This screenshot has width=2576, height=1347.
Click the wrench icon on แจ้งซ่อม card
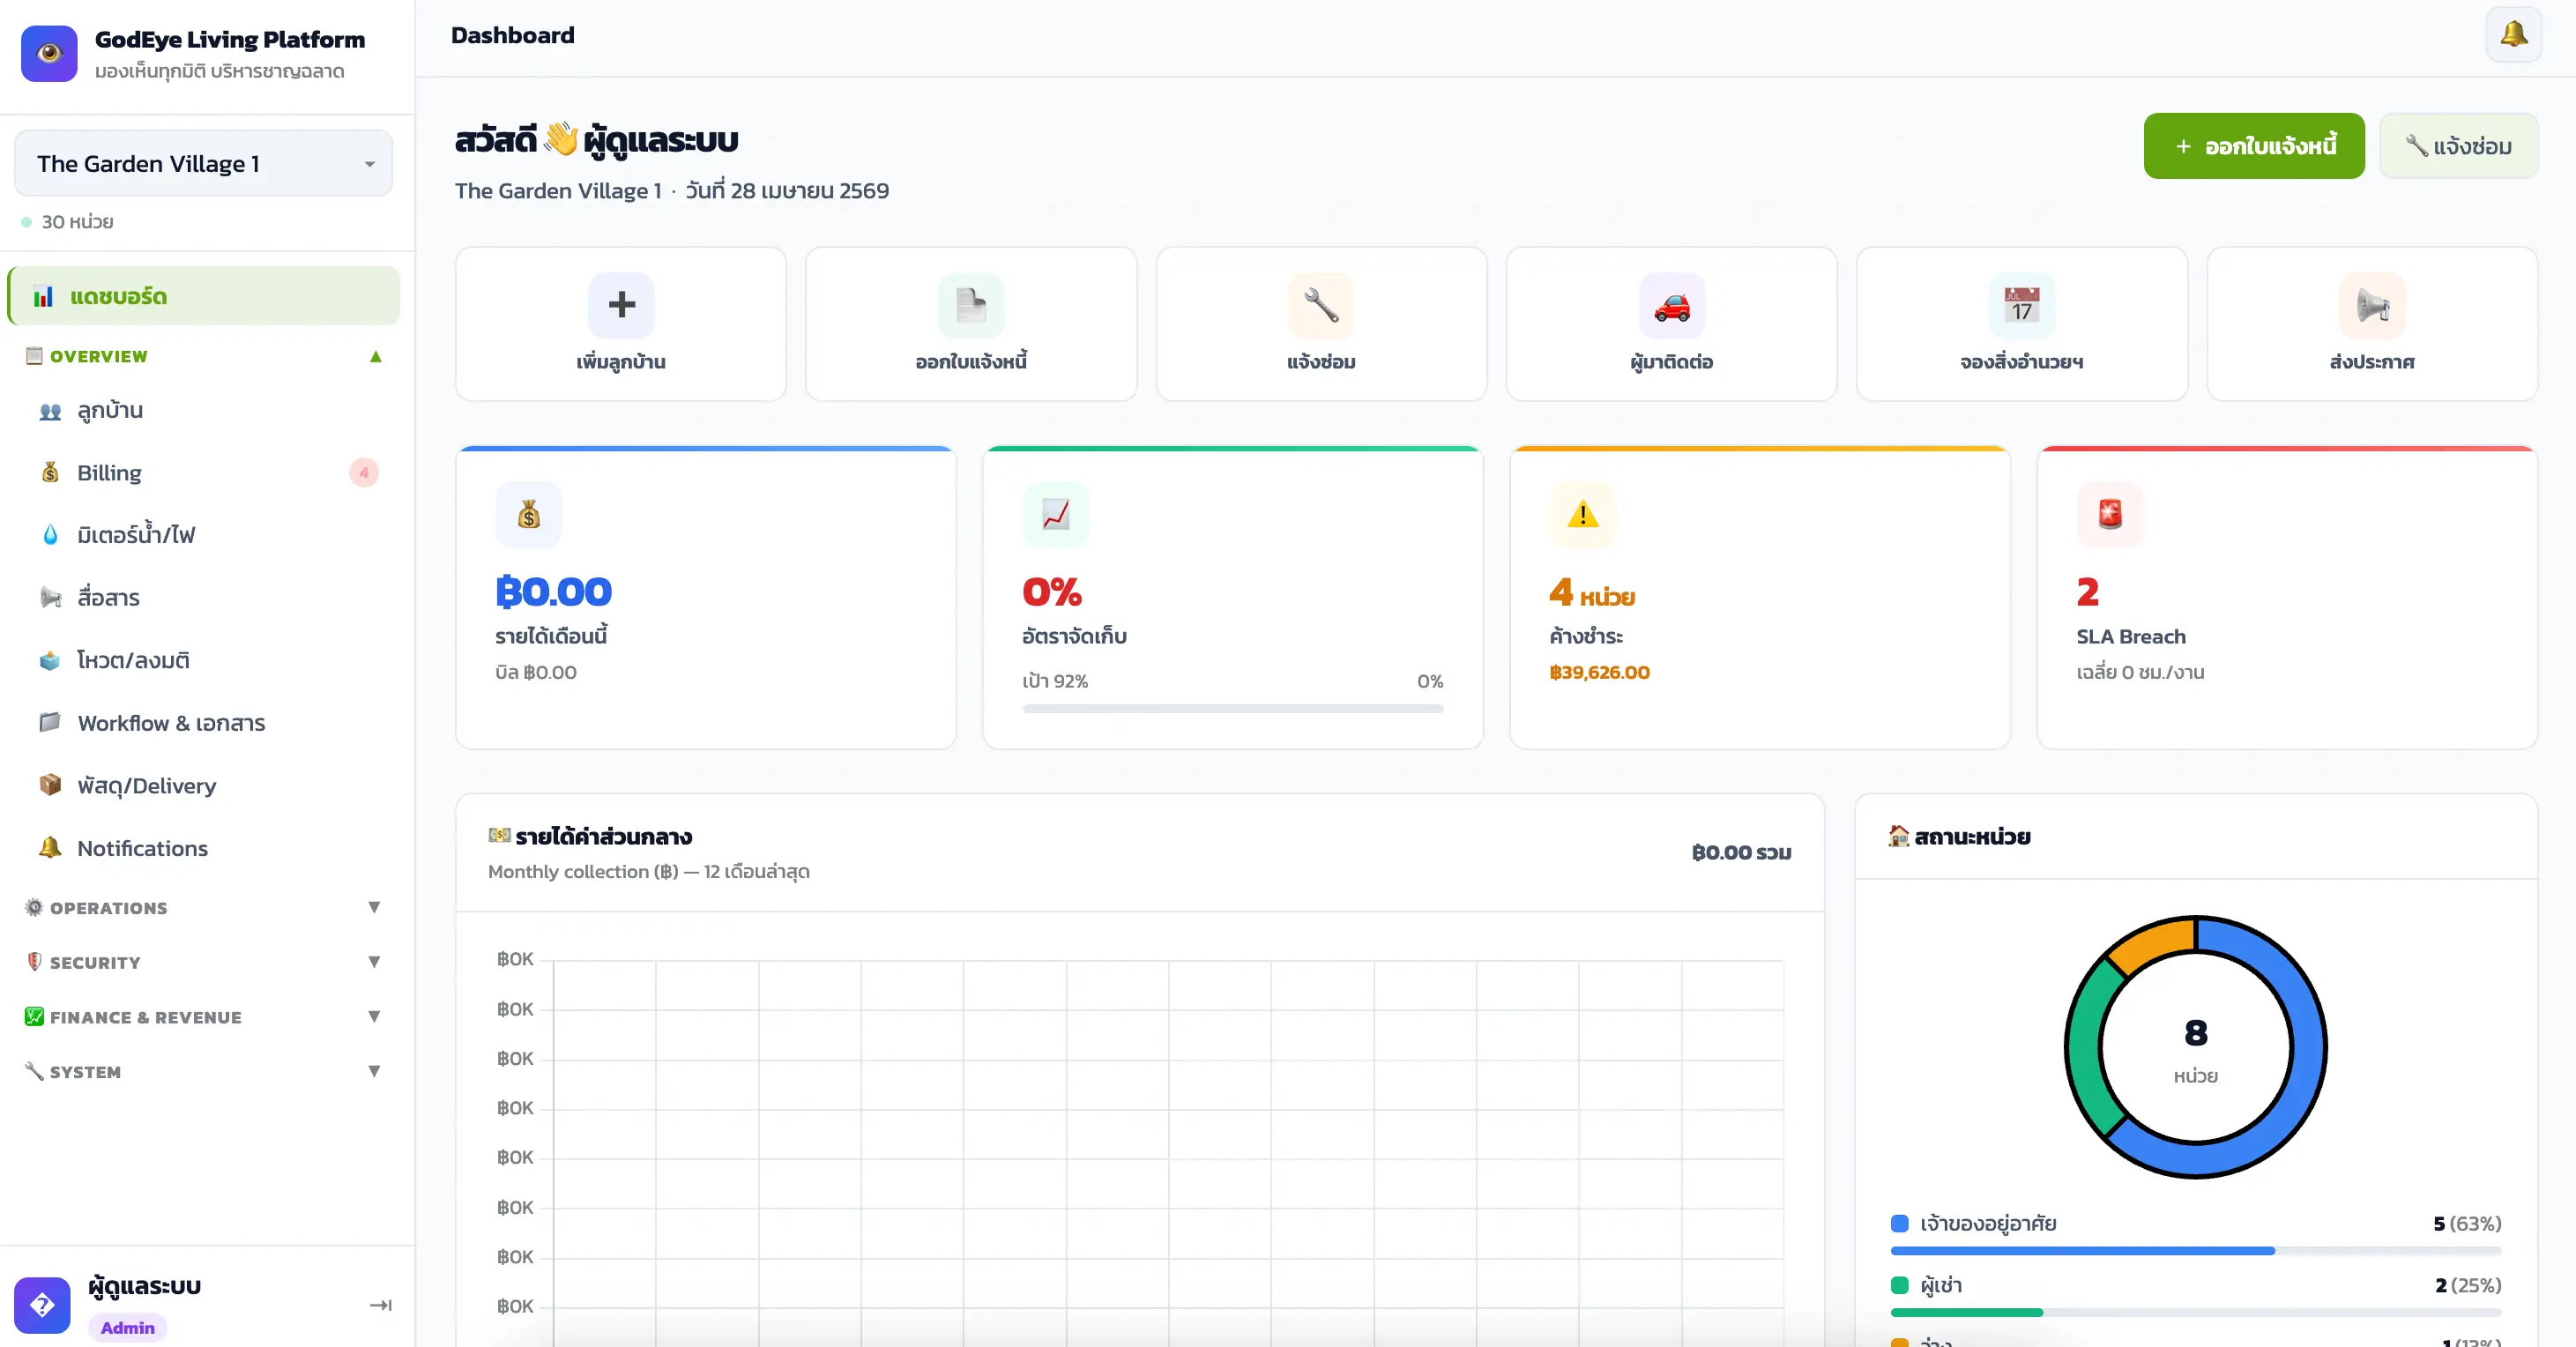[x=1321, y=305]
